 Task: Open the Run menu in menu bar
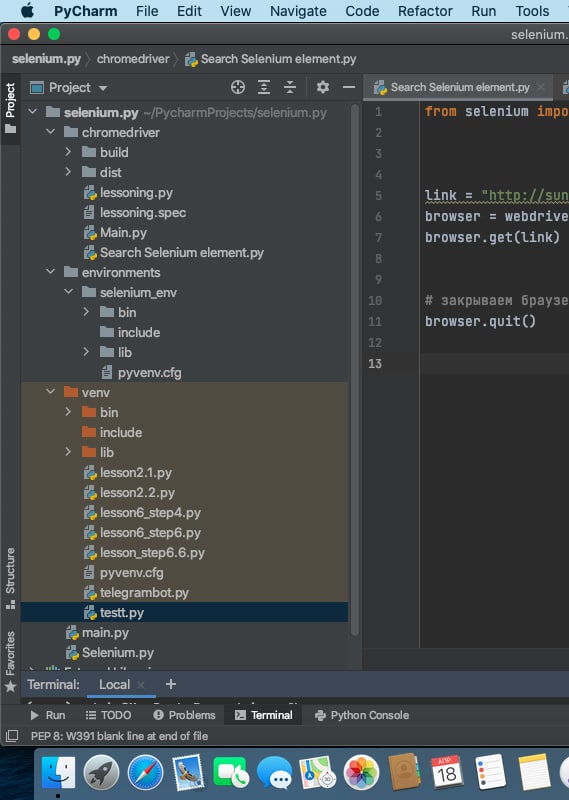(x=484, y=11)
